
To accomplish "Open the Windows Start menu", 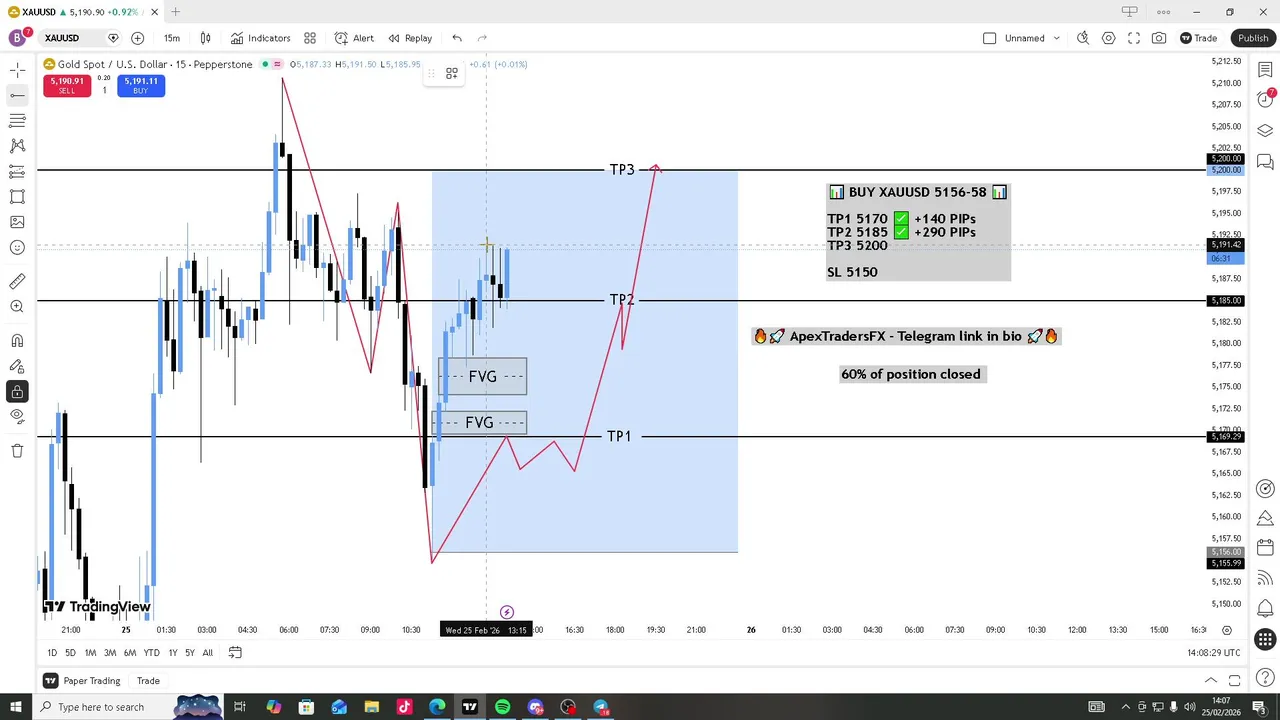I will [x=15, y=707].
